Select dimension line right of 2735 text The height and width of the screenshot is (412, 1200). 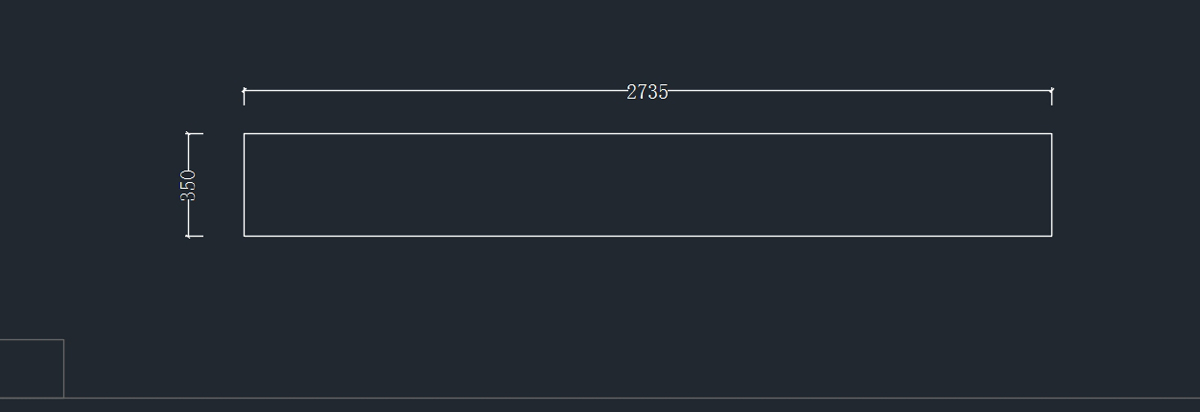[860, 91]
